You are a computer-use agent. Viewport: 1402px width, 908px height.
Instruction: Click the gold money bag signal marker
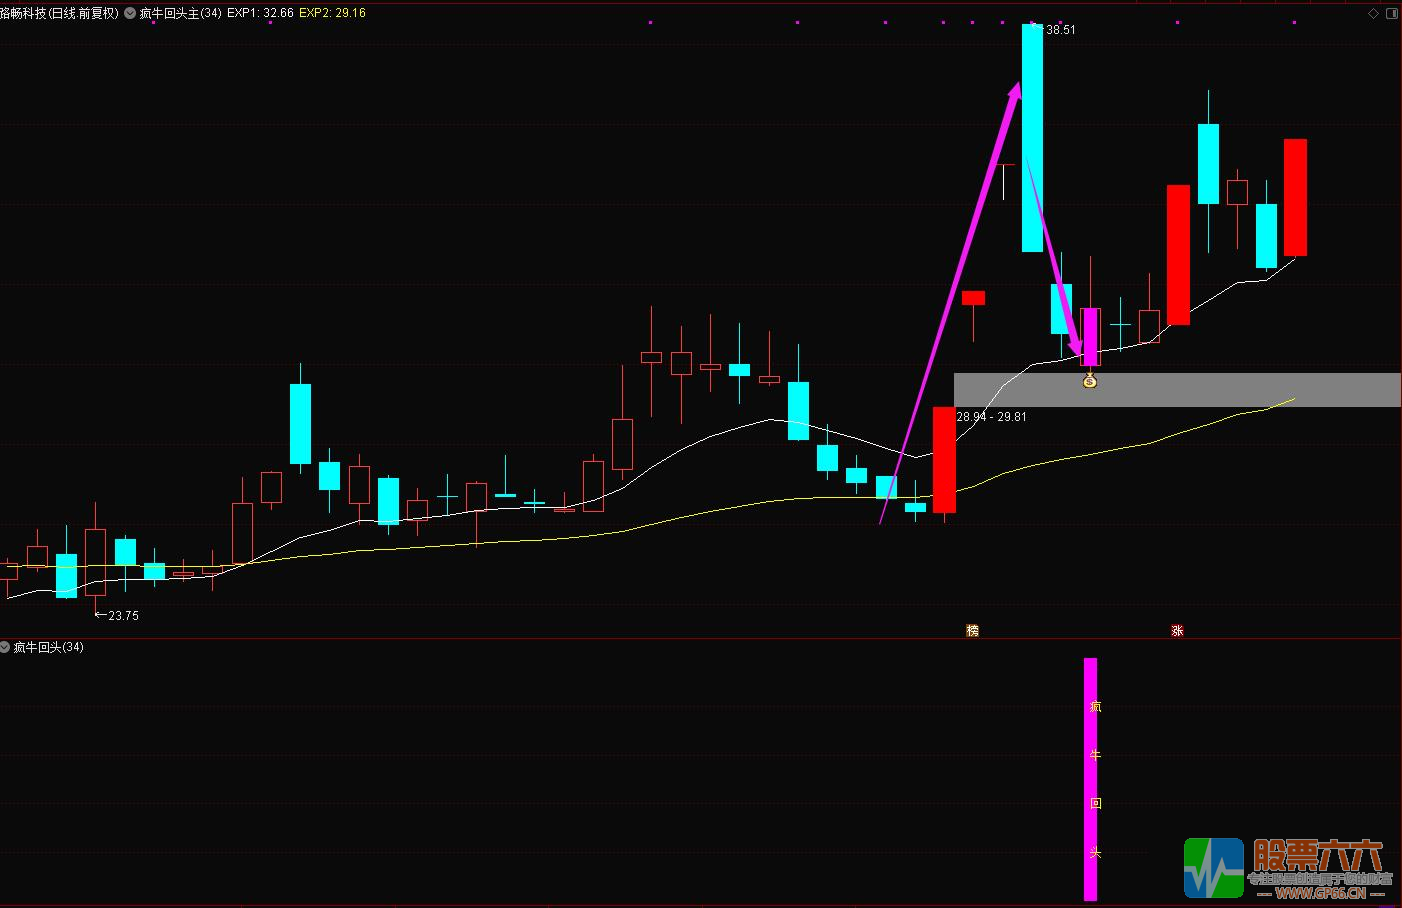1090,381
